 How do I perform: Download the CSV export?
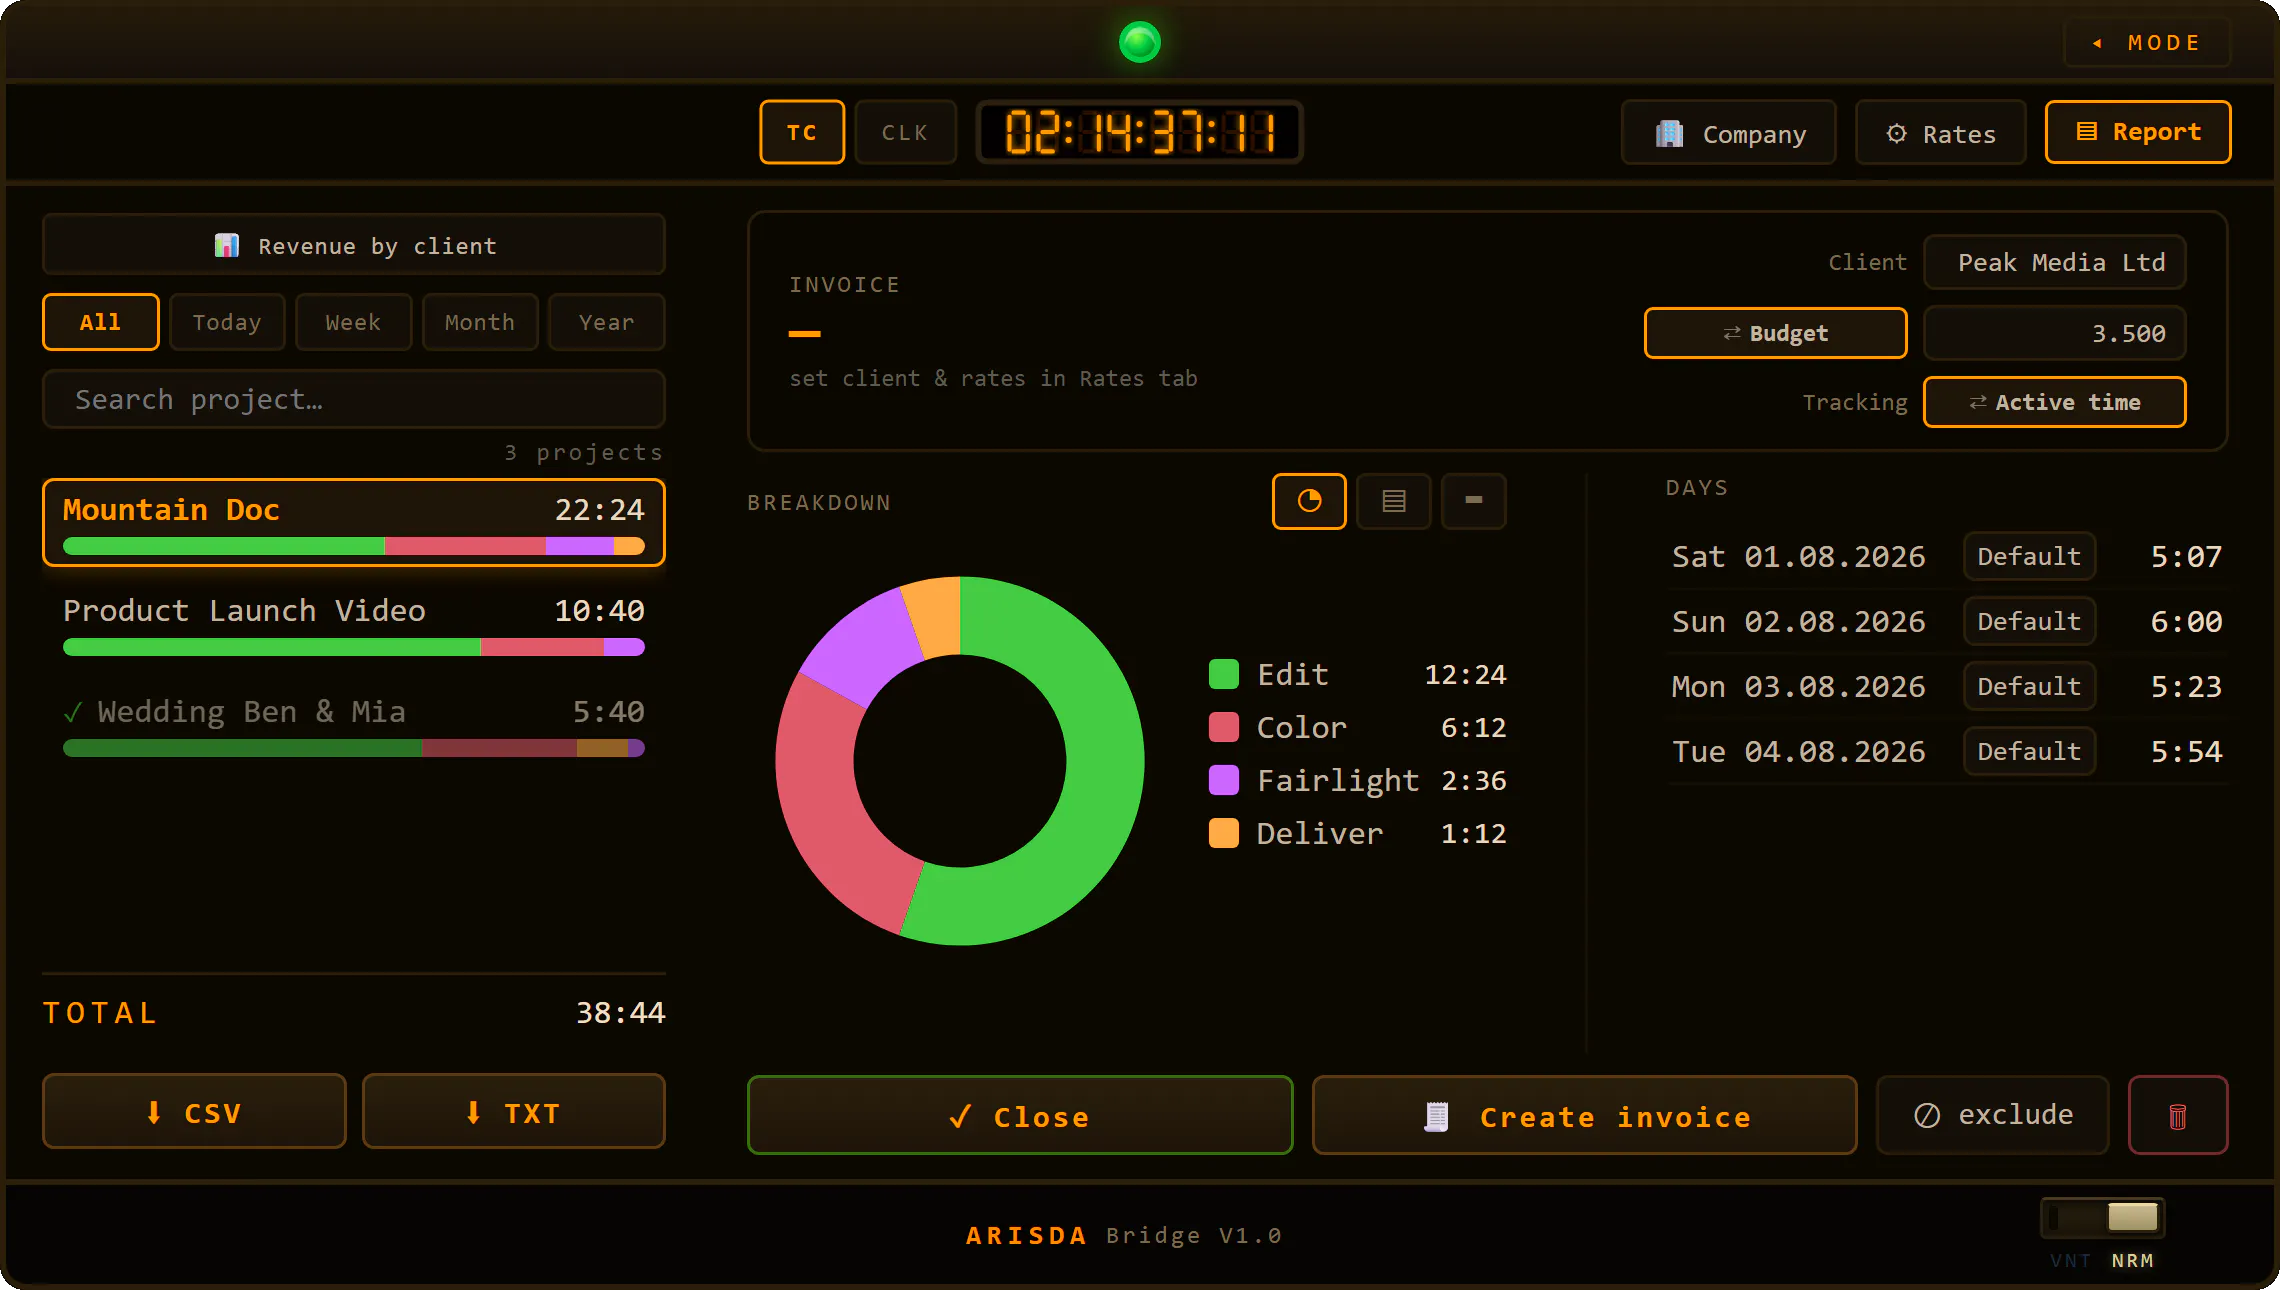[194, 1111]
